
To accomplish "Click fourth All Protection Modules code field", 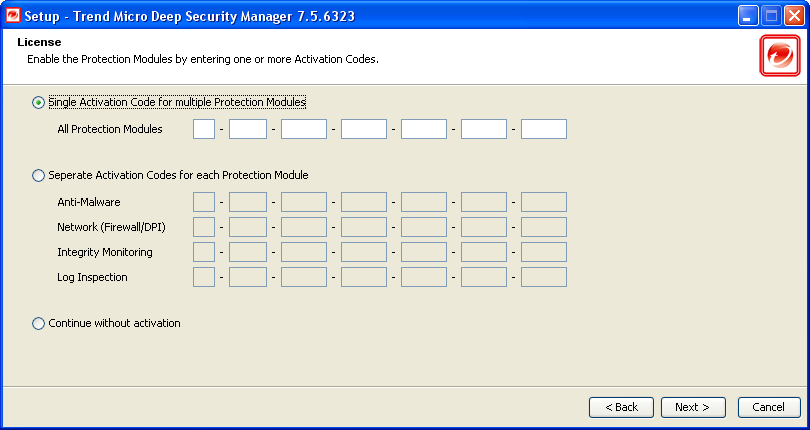I will (x=364, y=129).
